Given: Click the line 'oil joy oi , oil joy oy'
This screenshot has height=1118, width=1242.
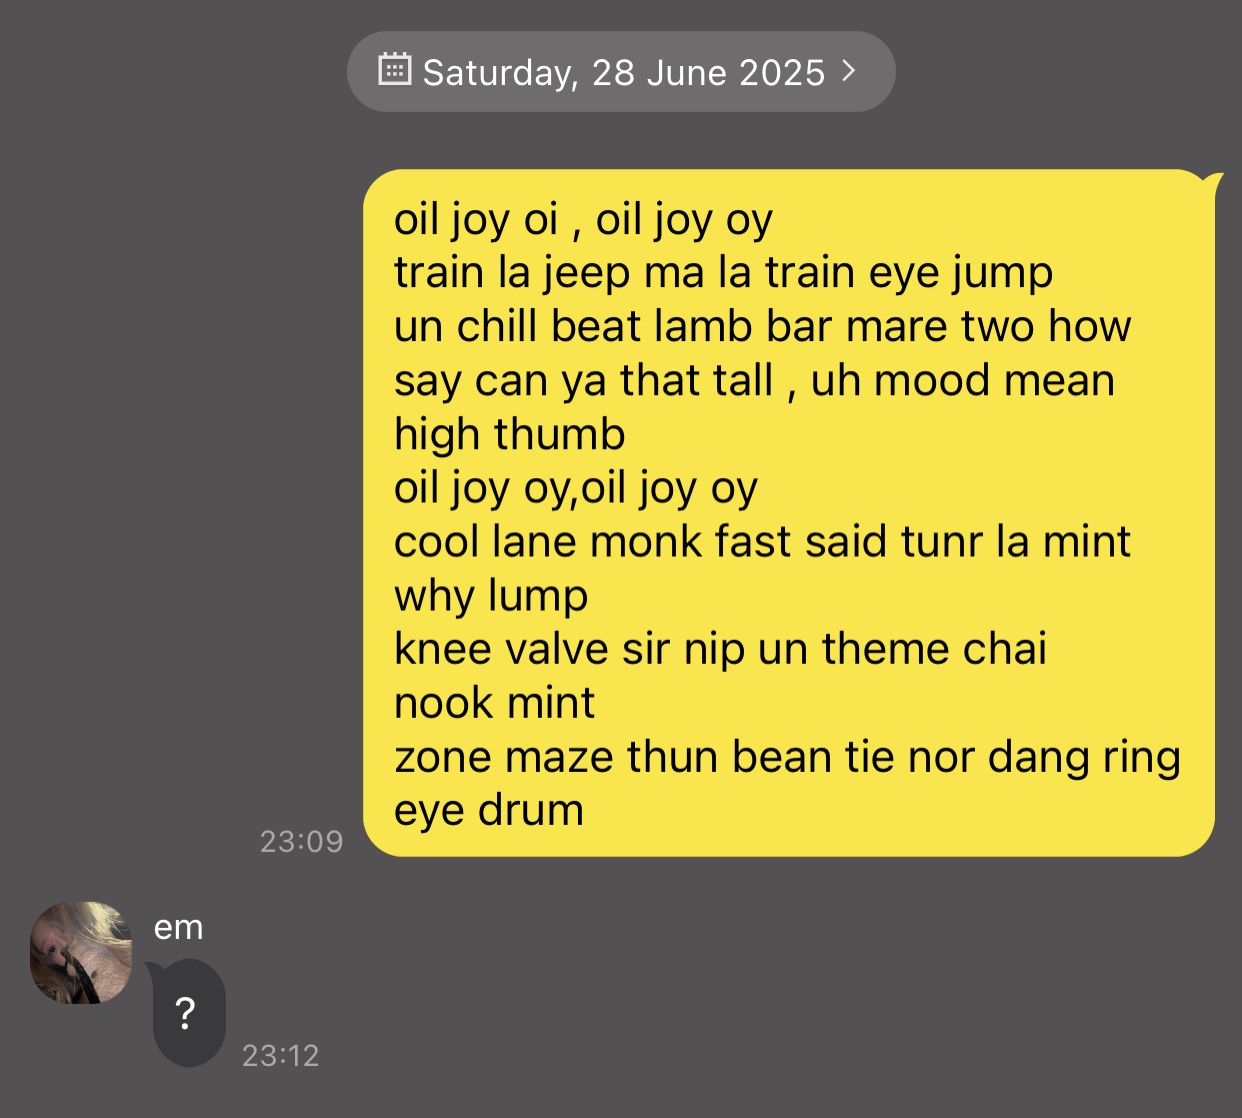Looking at the screenshot, I should 583,220.
